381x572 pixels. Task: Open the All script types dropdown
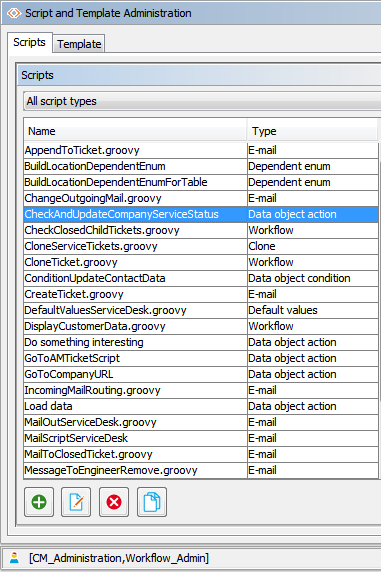pos(202,101)
